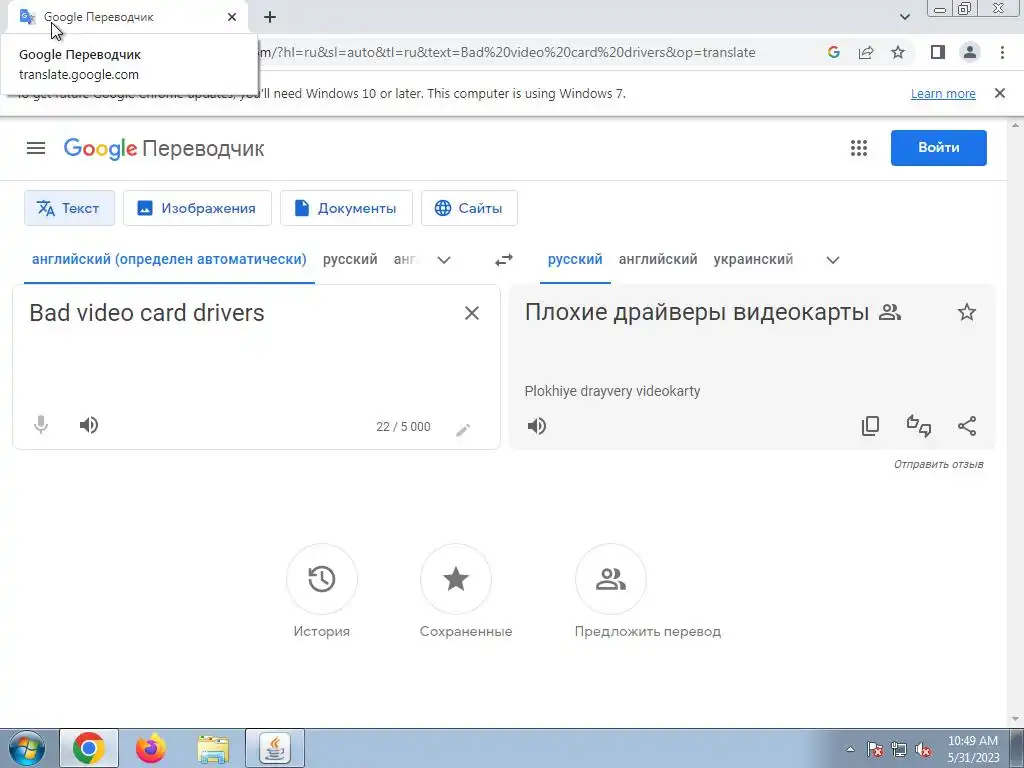Open the Java application in taskbar
The height and width of the screenshot is (768, 1024).
(x=275, y=748)
